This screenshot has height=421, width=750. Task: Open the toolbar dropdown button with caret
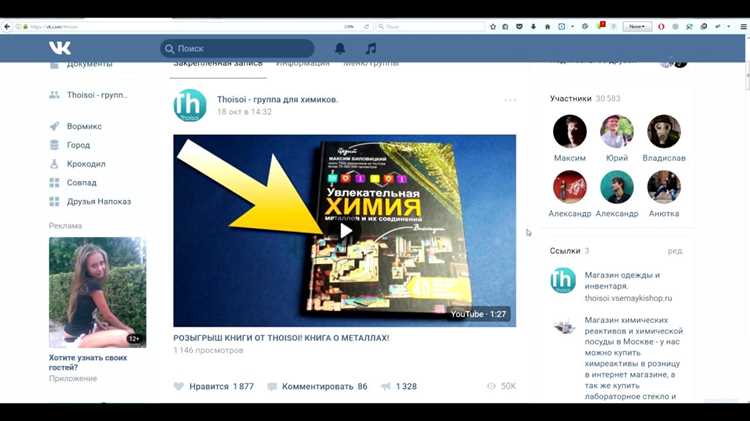[637, 27]
